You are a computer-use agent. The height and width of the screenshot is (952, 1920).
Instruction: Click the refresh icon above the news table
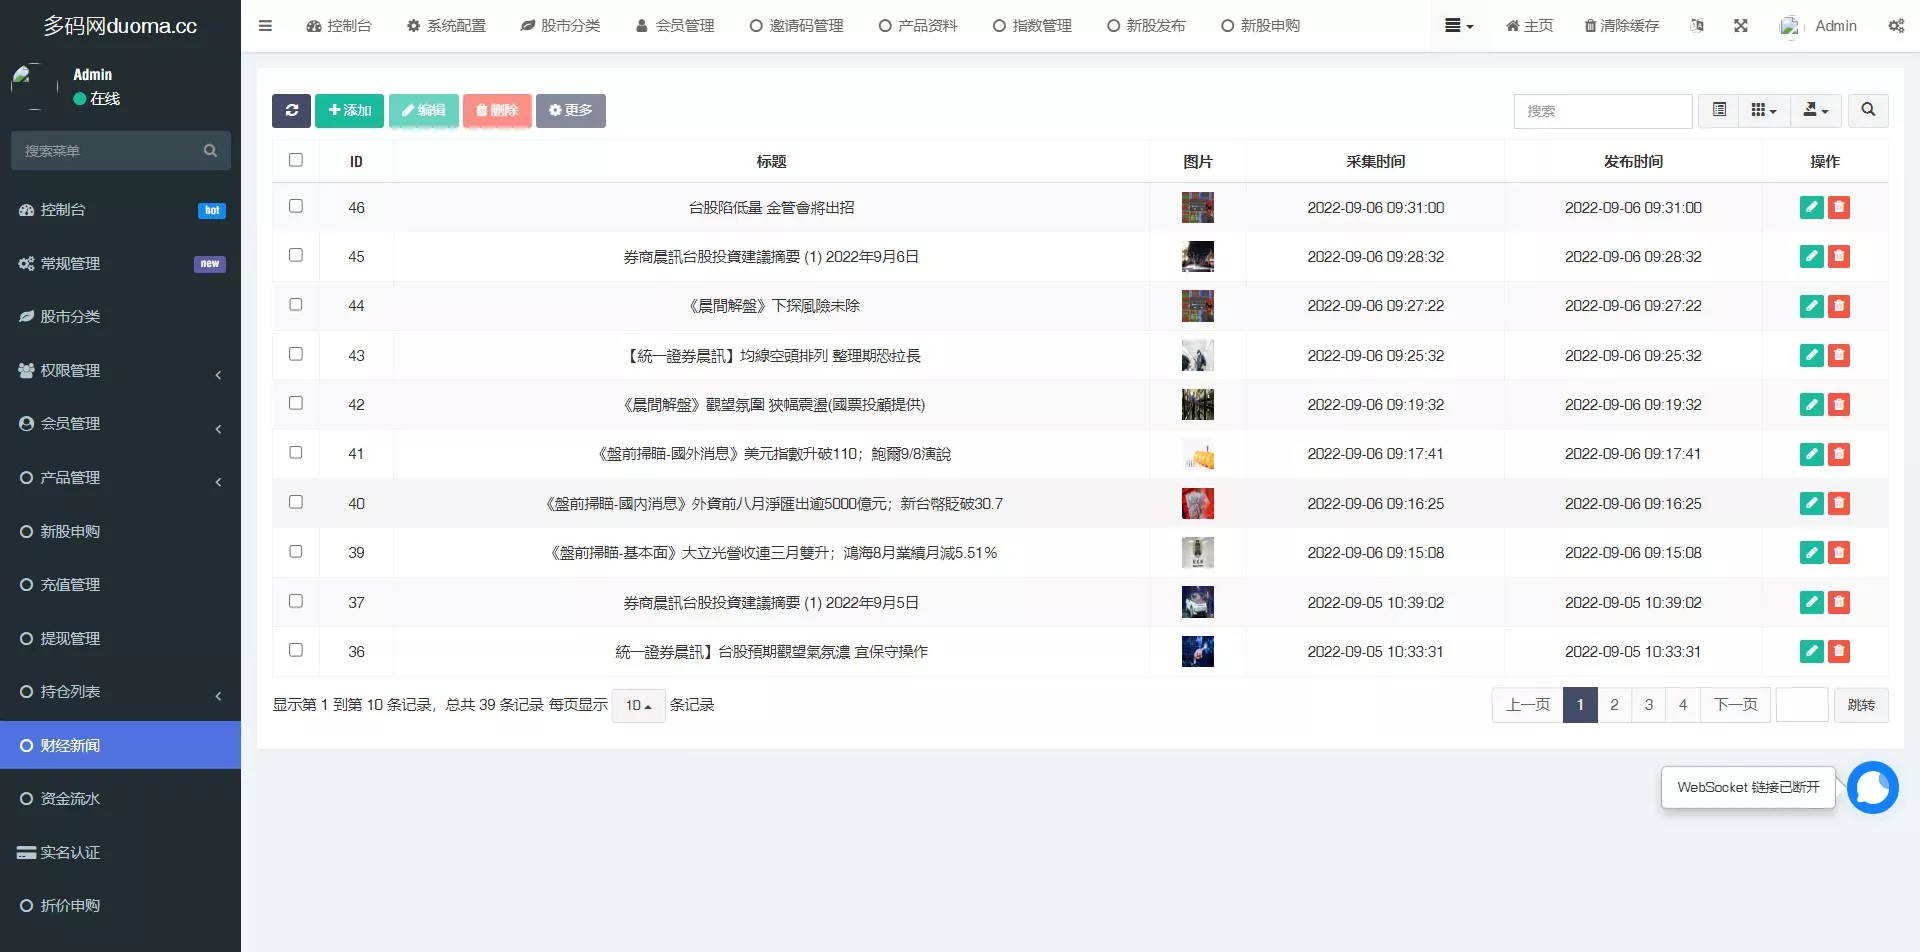(x=291, y=111)
